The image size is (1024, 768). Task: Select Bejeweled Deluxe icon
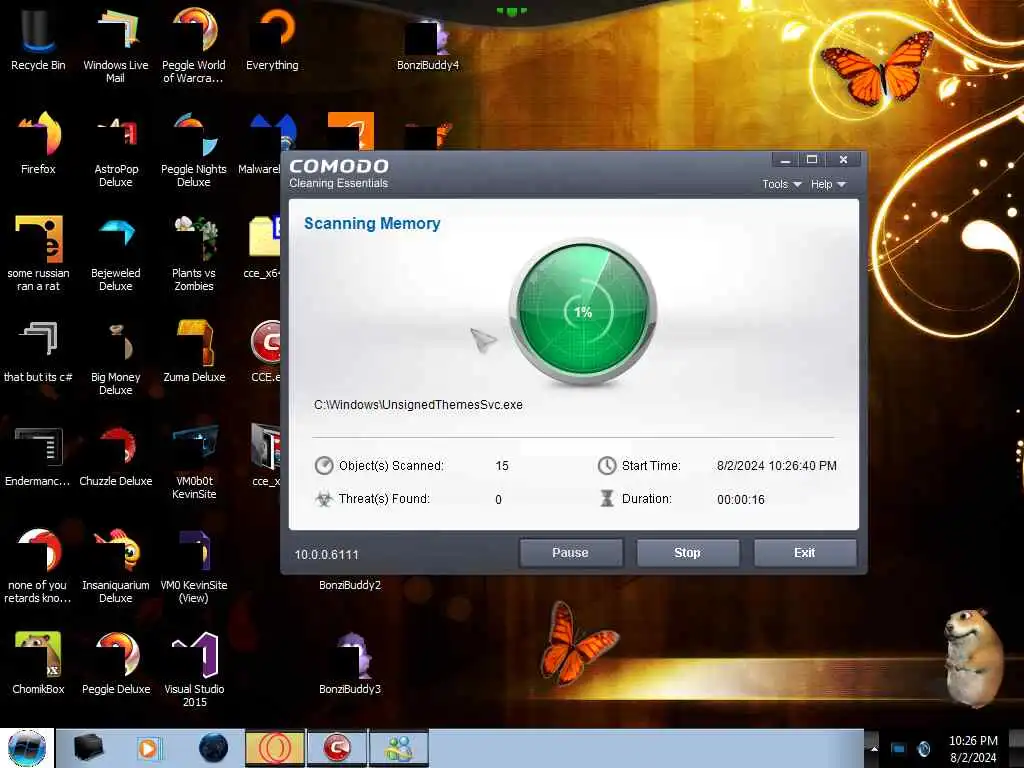116,253
